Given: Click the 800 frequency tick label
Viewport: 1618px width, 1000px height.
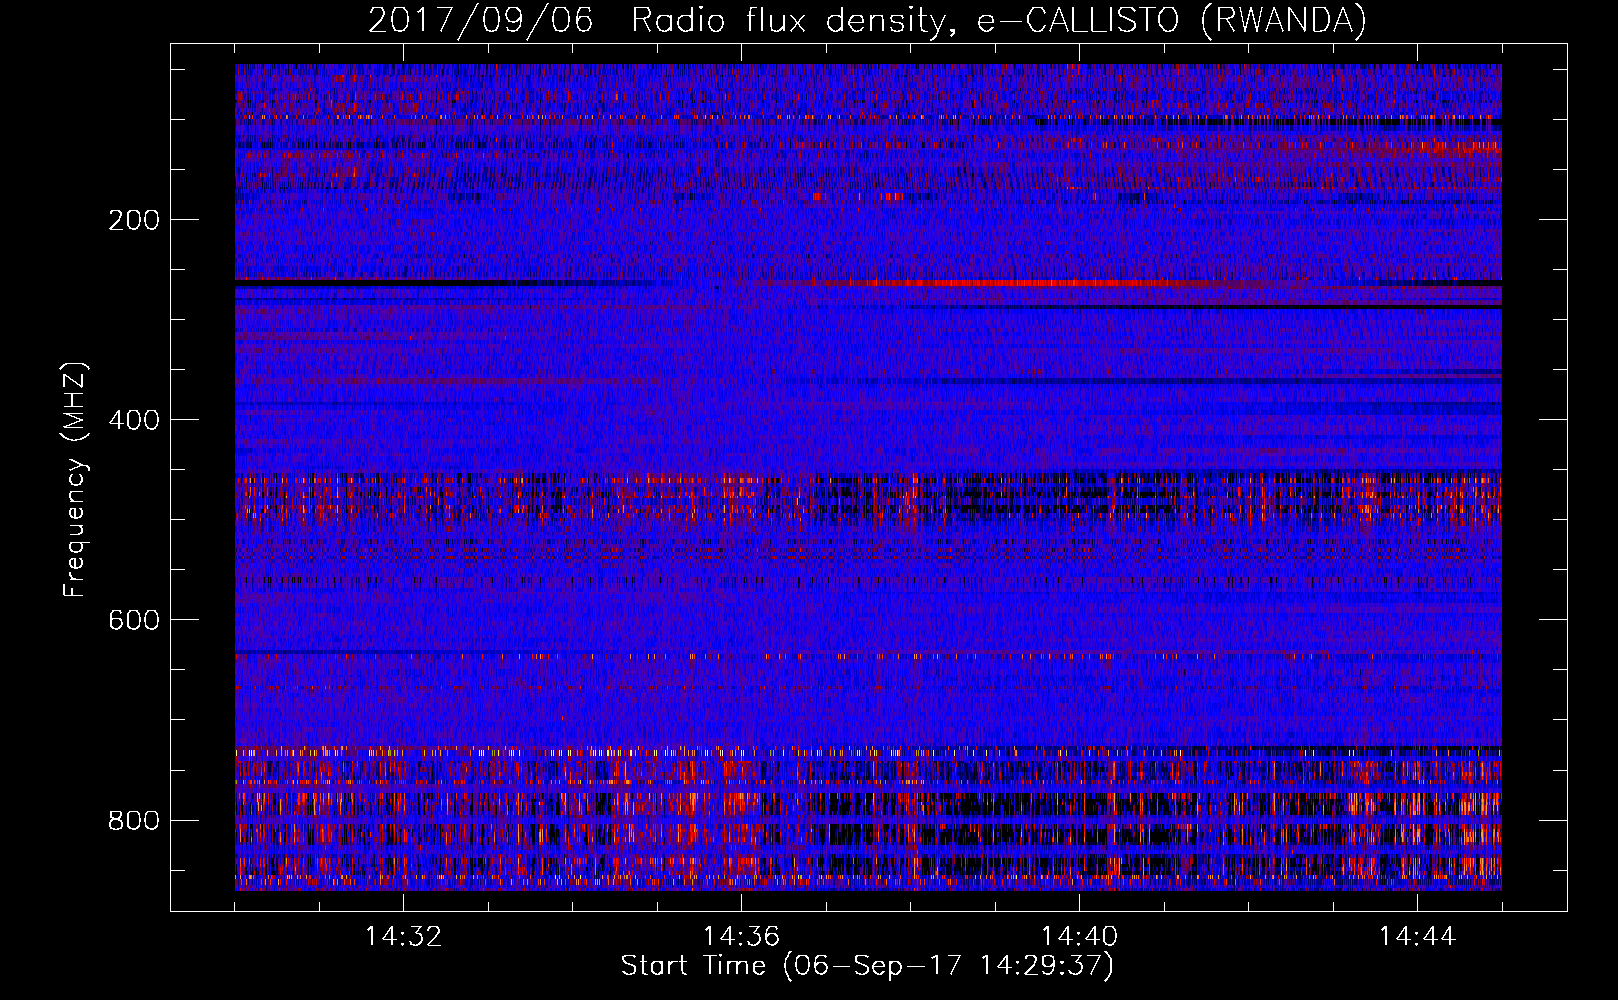Looking at the screenshot, I should 134,820.
